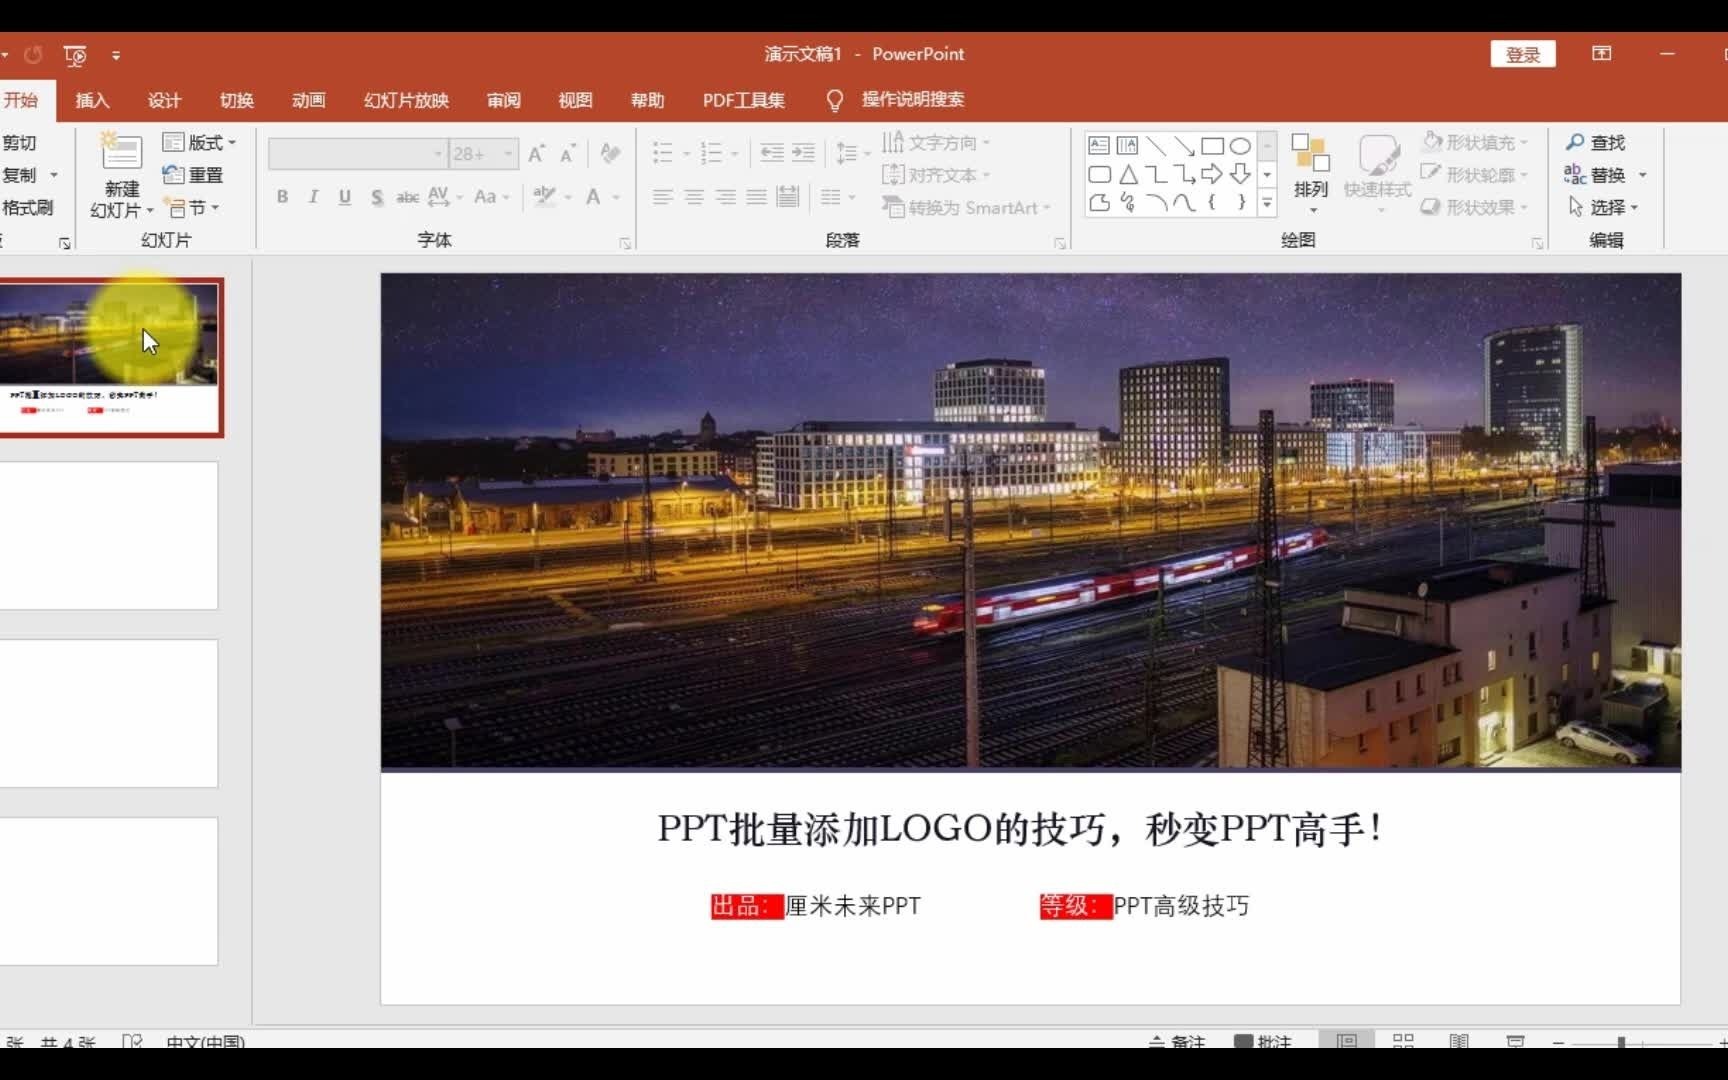Expand the shapes gallery with its arrow
1728x1080 pixels.
[1266, 204]
